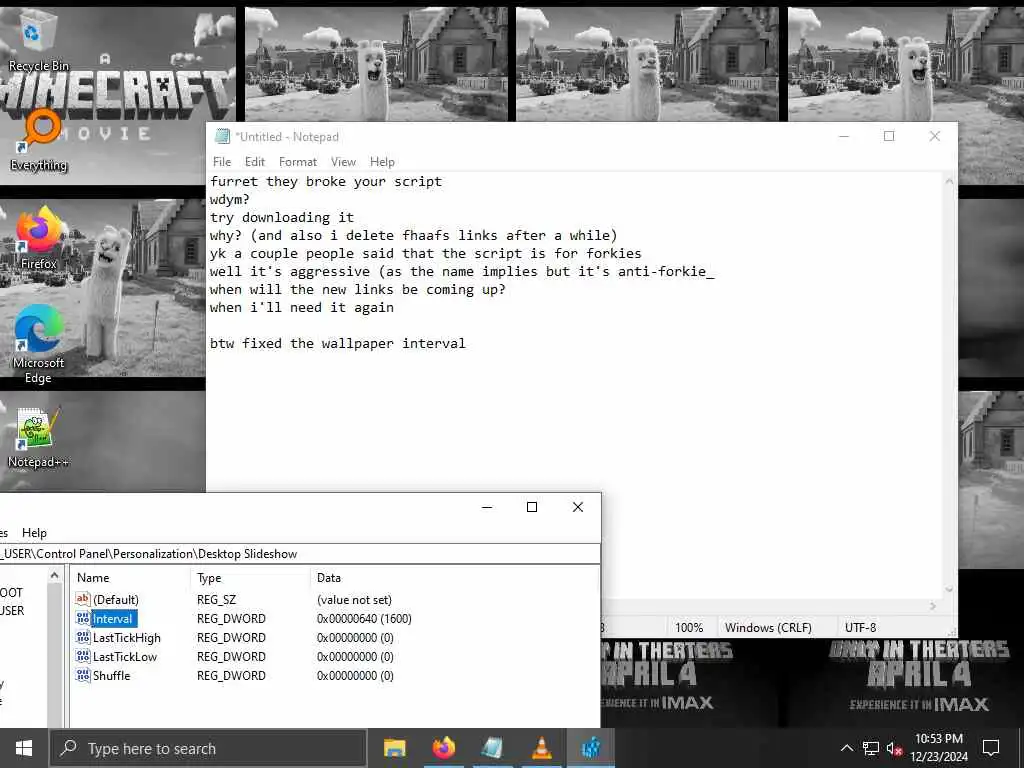
Task: Switch to Notepad on the taskbar
Action: [x=492, y=748]
